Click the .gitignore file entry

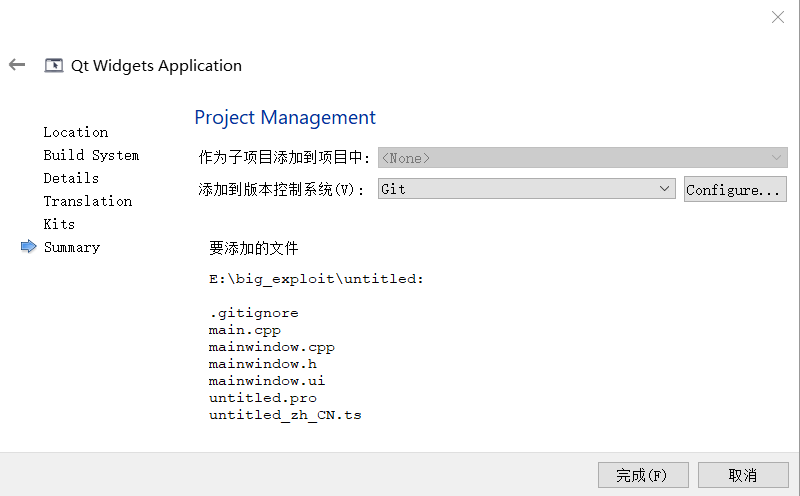253,313
